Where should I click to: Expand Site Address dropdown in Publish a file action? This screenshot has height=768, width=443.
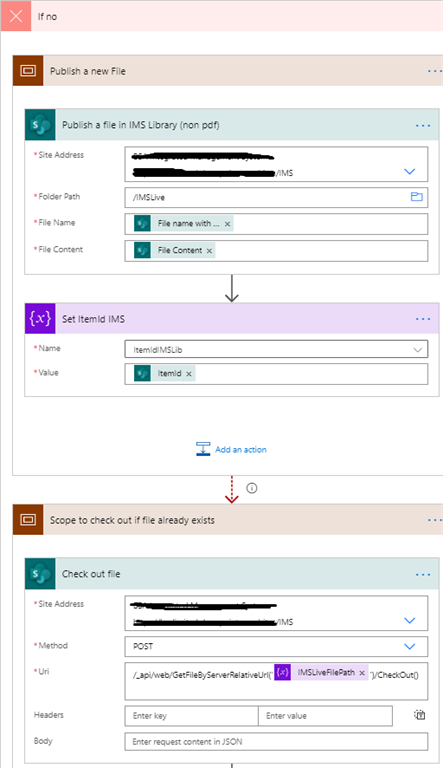point(410,171)
